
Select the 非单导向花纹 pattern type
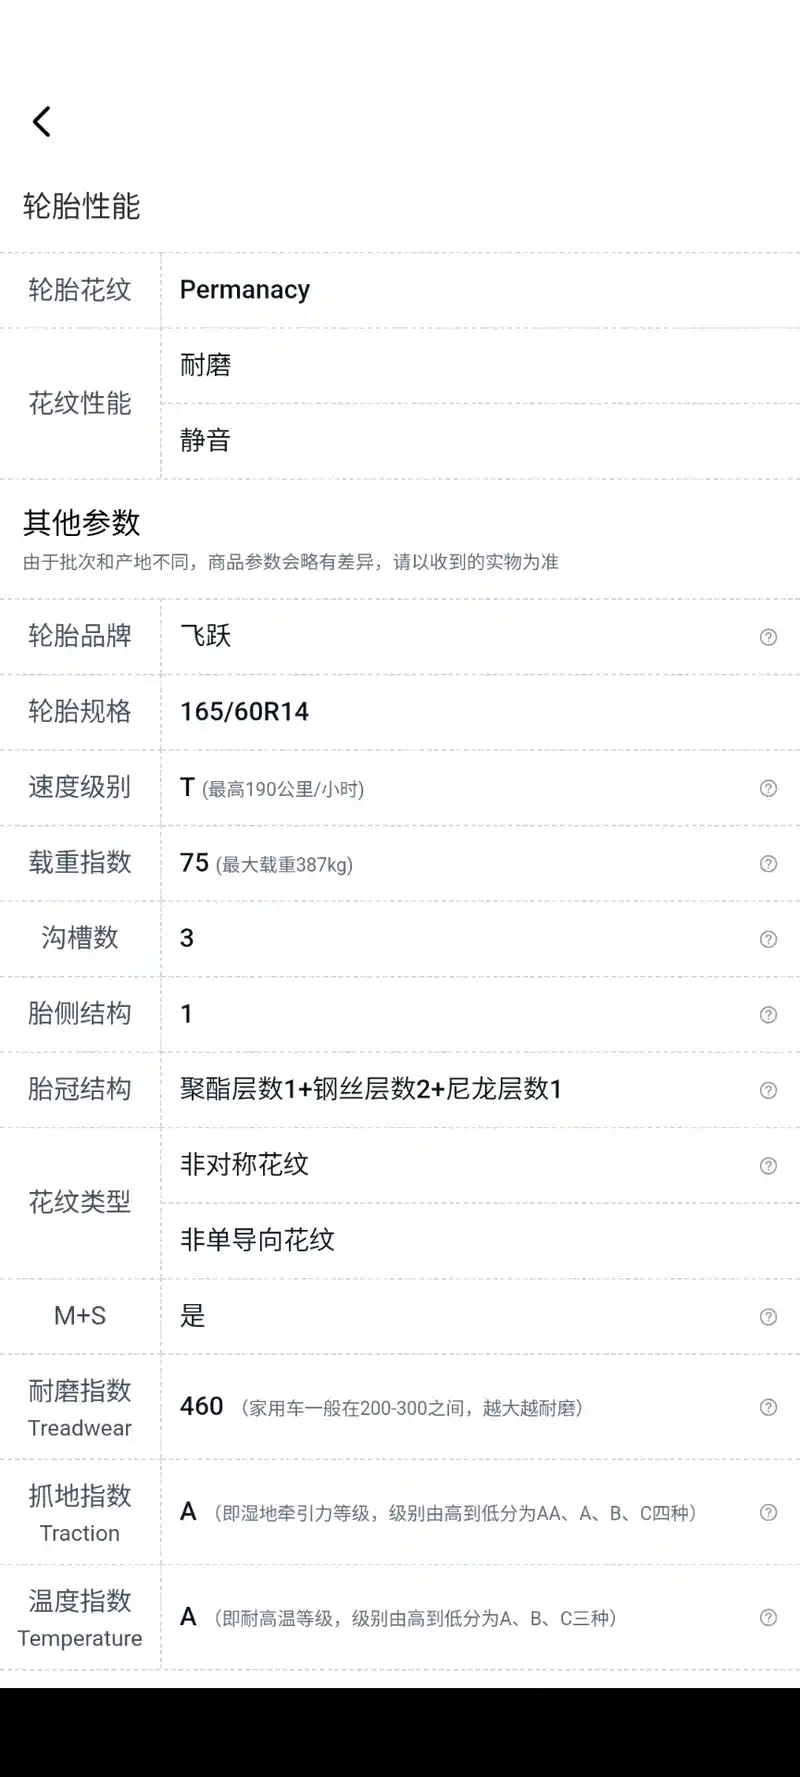[257, 1240]
